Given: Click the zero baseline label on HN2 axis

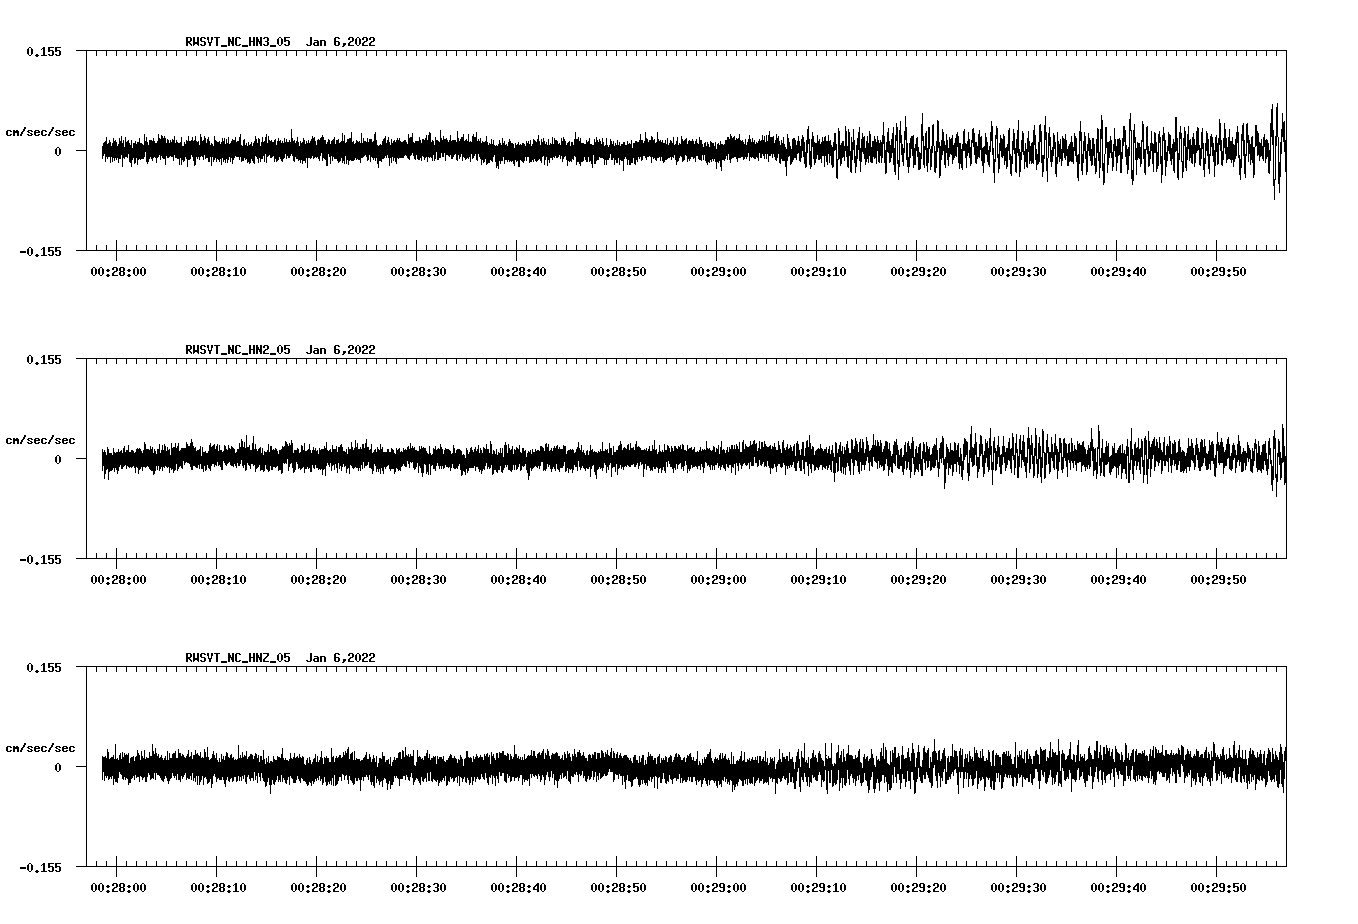Looking at the screenshot, I should (58, 459).
